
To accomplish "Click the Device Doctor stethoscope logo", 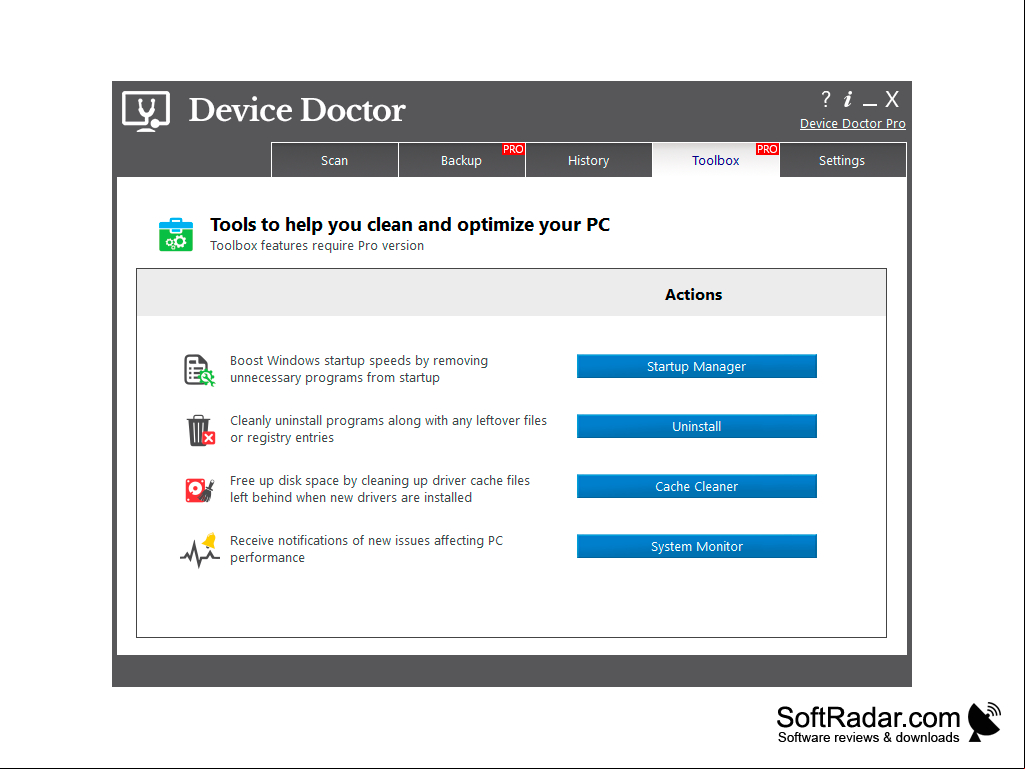I will [x=146, y=111].
